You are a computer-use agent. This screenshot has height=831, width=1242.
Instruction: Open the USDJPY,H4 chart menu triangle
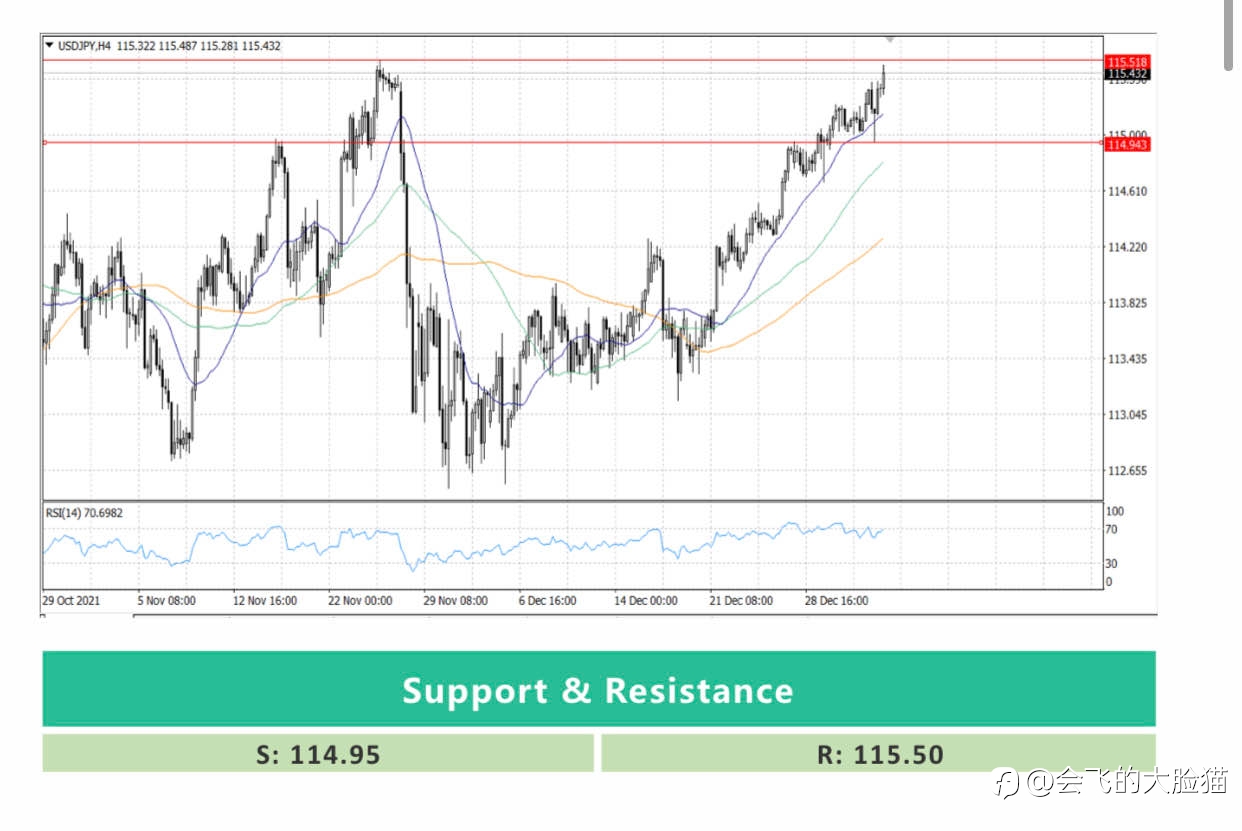point(49,45)
